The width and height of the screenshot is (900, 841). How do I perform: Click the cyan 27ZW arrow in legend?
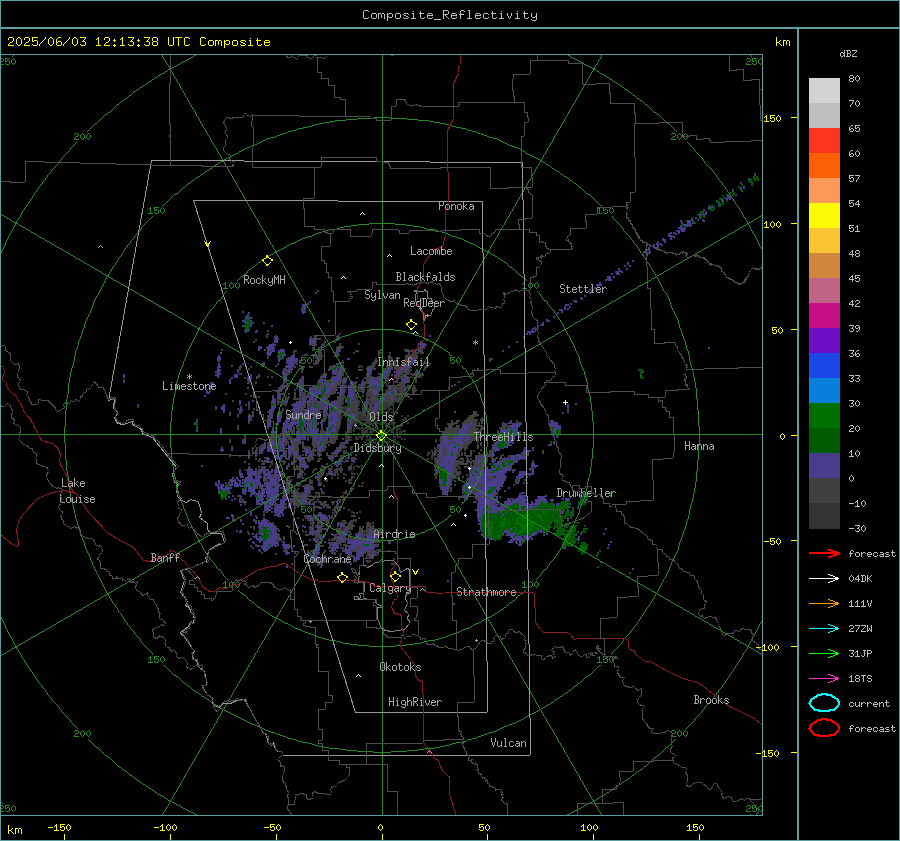click(x=824, y=629)
